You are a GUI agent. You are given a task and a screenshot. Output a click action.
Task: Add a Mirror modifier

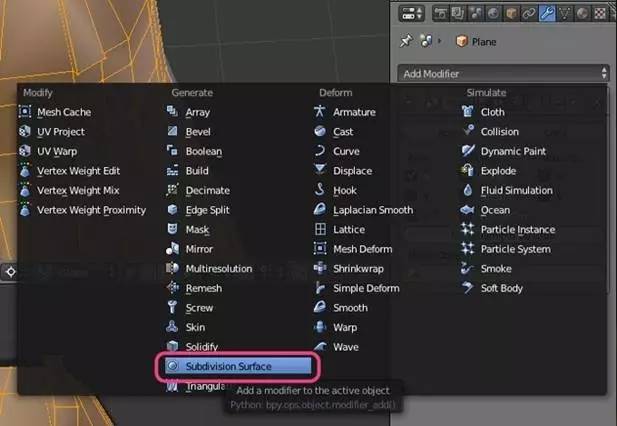tap(238, 249)
